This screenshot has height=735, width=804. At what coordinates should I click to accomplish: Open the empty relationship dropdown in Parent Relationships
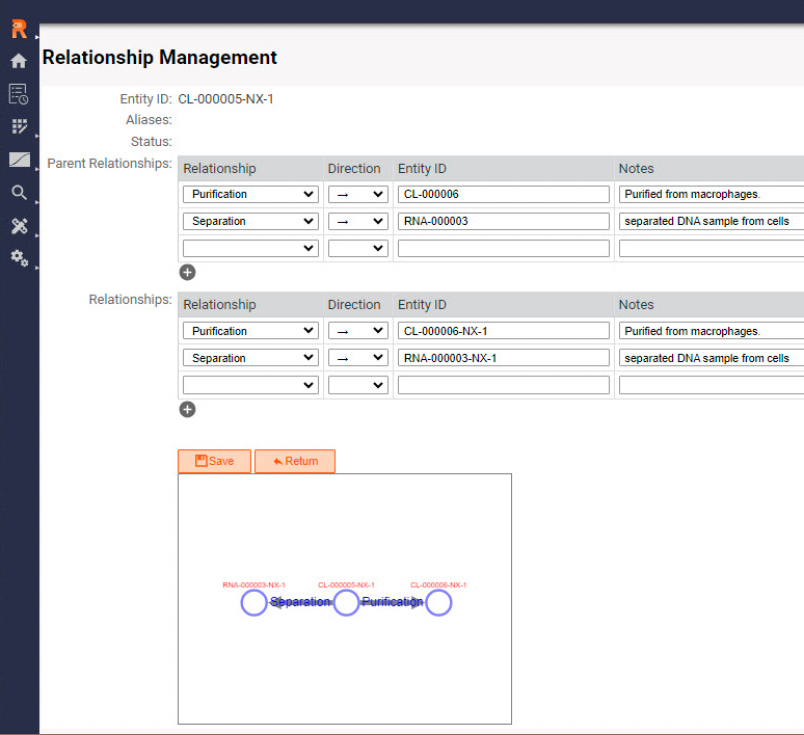coord(251,248)
